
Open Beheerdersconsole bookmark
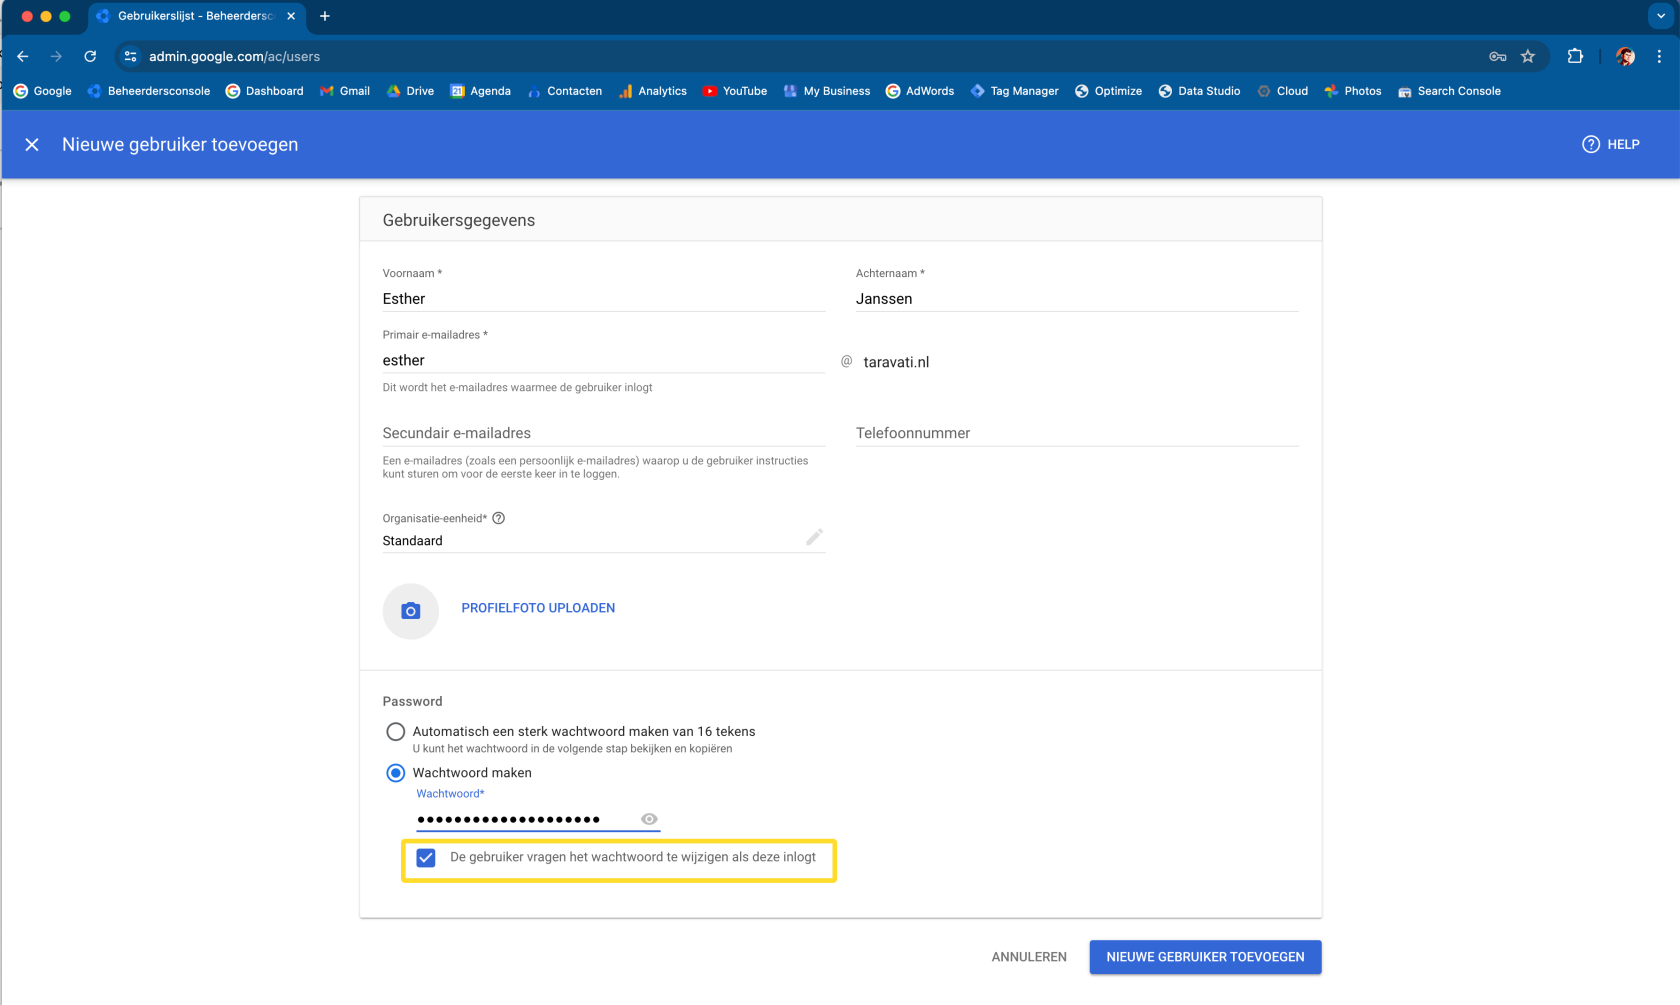pos(149,91)
